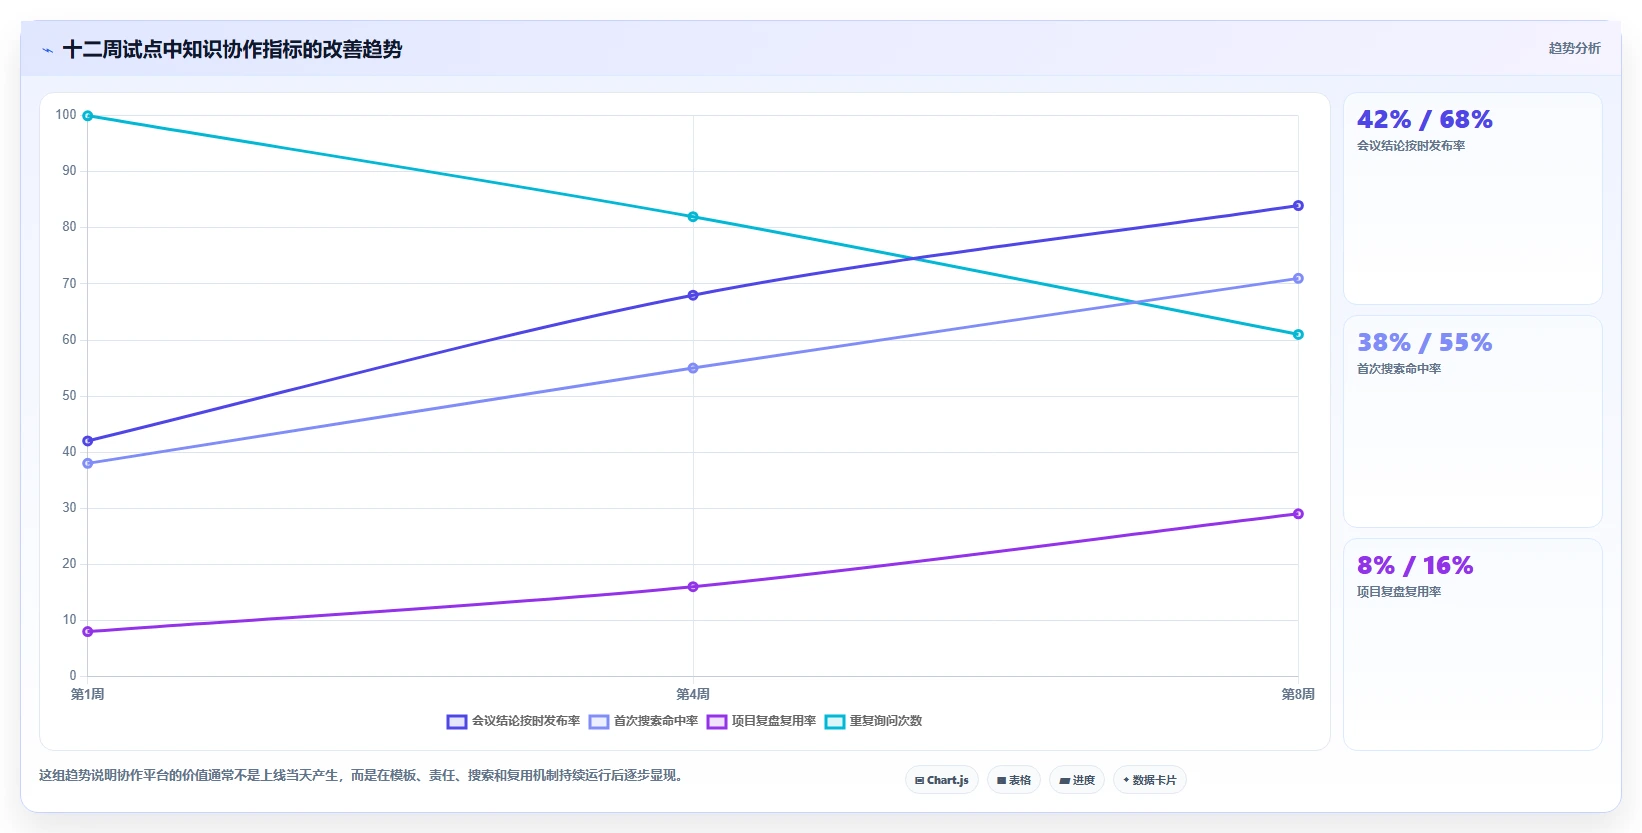Click the 重复询问次数 legend label

(x=886, y=721)
